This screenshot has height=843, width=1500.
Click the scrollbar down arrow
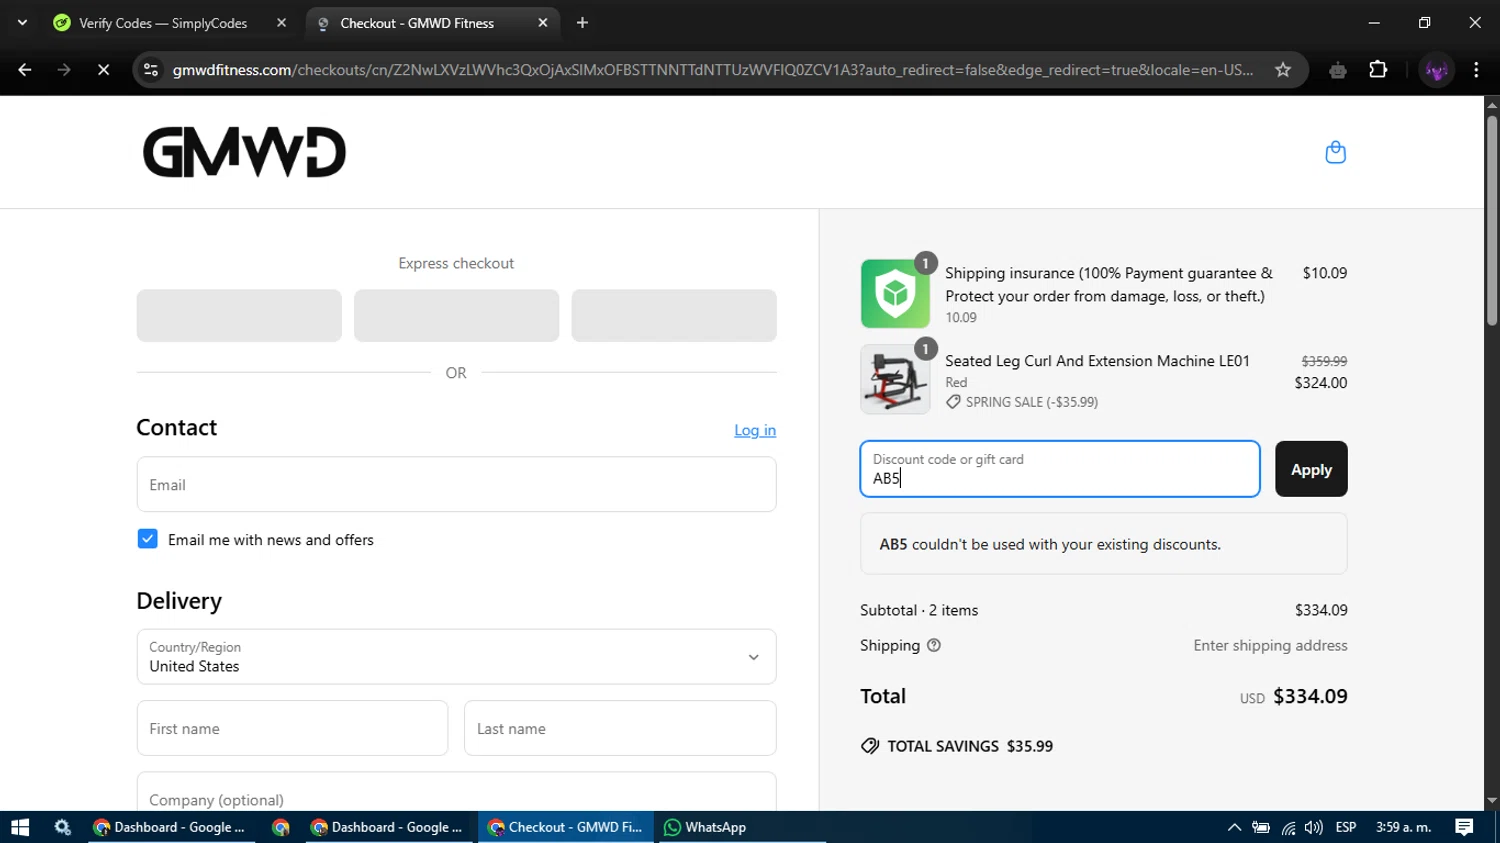click(1492, 801)
